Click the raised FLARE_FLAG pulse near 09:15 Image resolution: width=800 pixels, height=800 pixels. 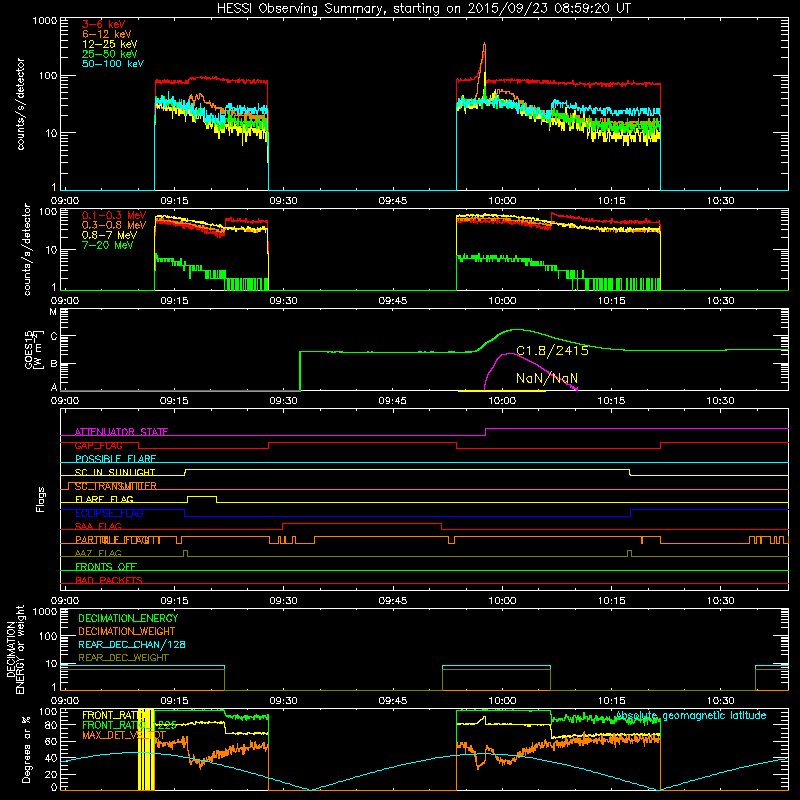(x=202, y=496)
